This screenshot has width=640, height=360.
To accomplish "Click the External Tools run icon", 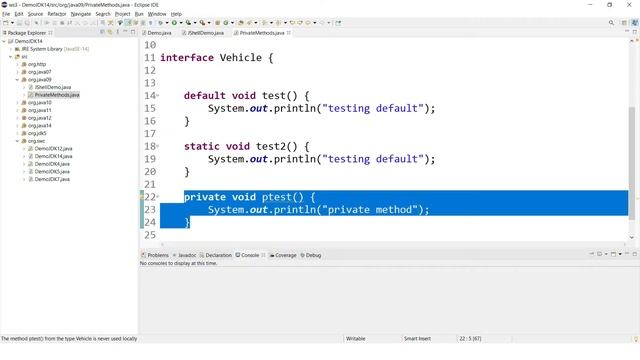I will pos(202,23).
